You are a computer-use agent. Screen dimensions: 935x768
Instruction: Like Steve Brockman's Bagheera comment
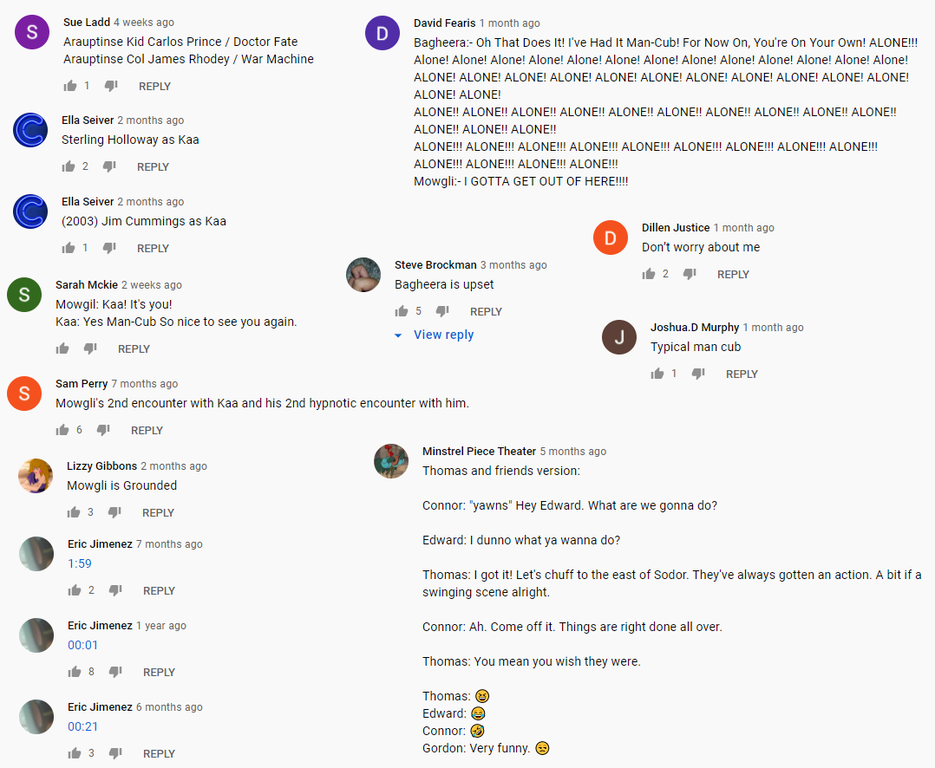(402, 311)
